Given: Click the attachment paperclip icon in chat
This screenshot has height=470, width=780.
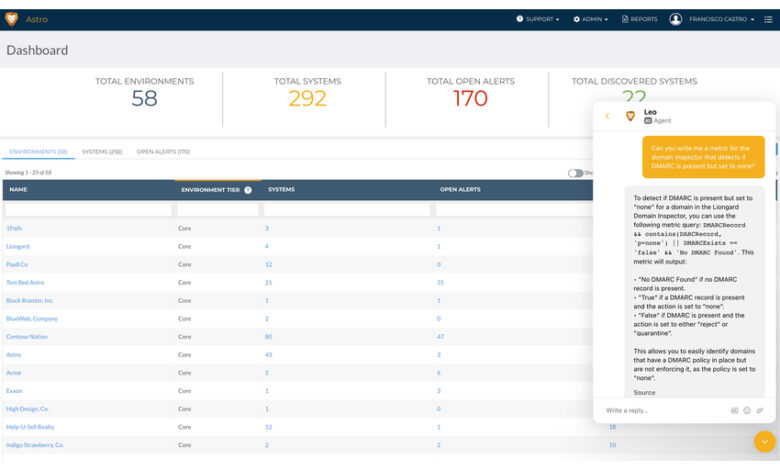Looking at the screenshot, I should pyautogui.click(x=760, y=410).
